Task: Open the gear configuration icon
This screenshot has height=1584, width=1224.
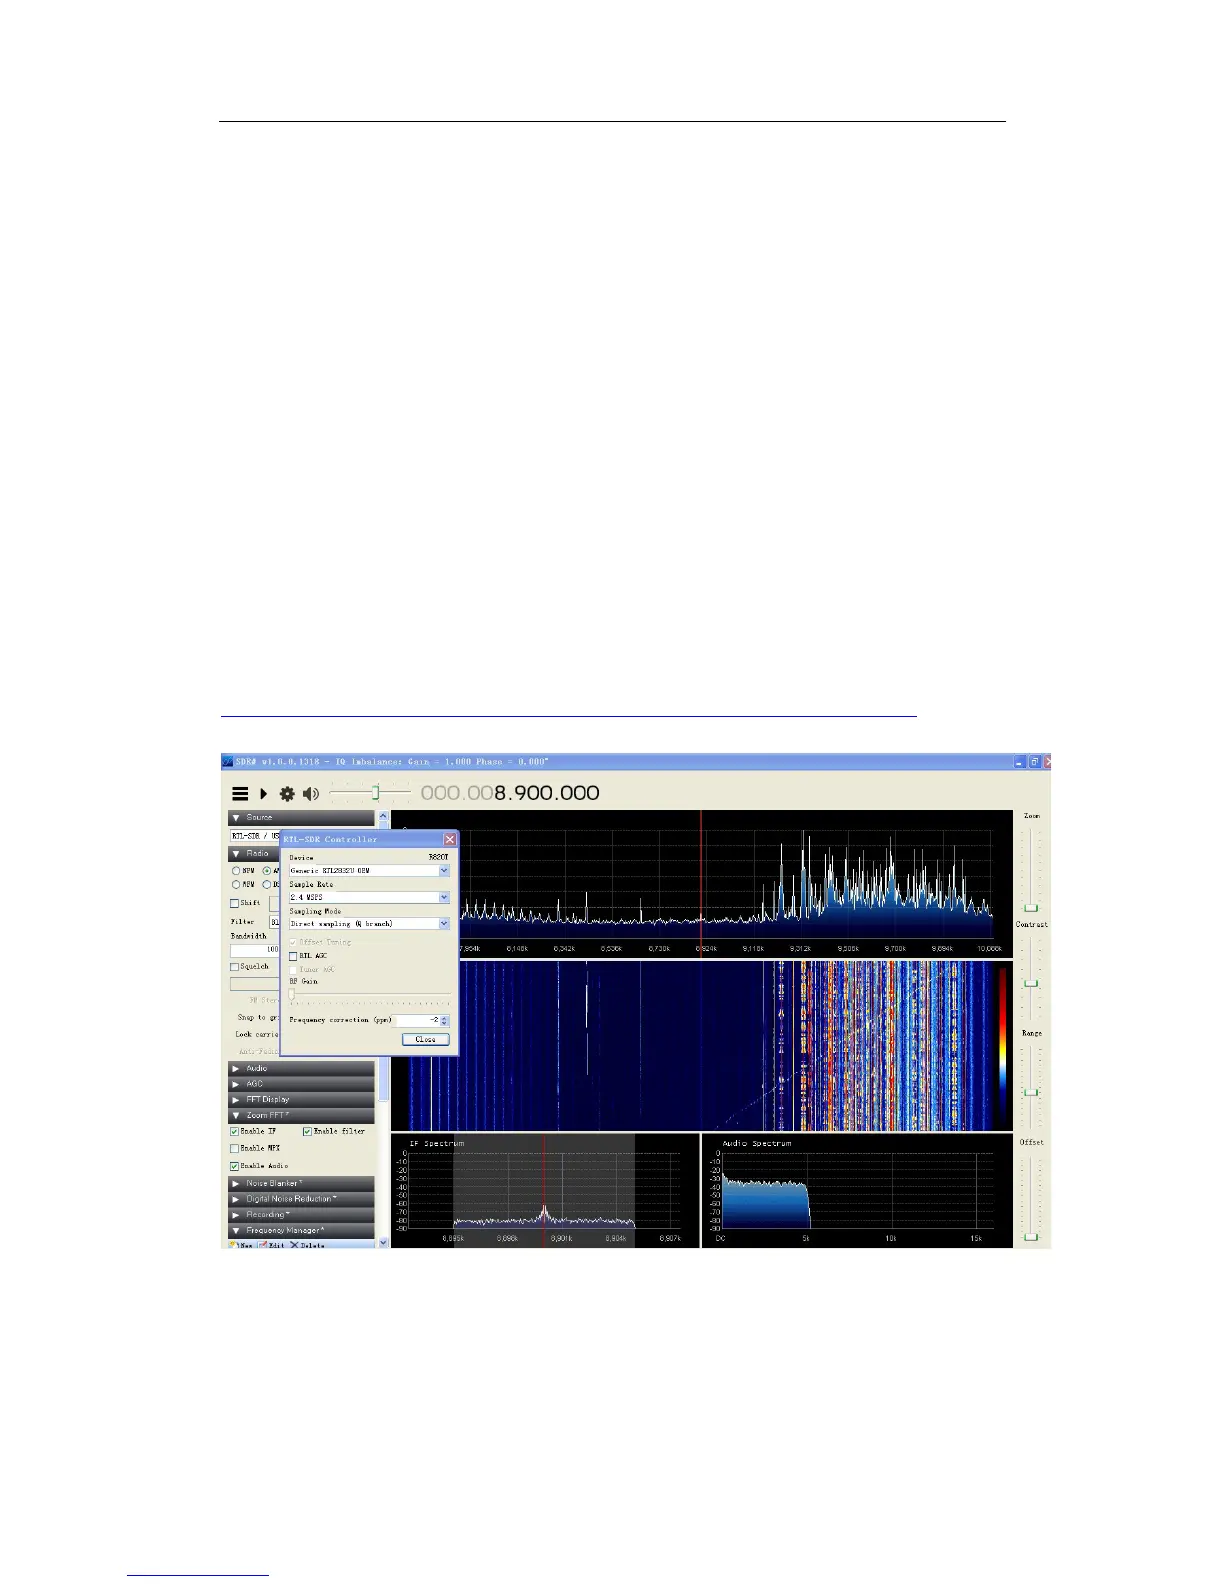Action: [x=287, y=793]
